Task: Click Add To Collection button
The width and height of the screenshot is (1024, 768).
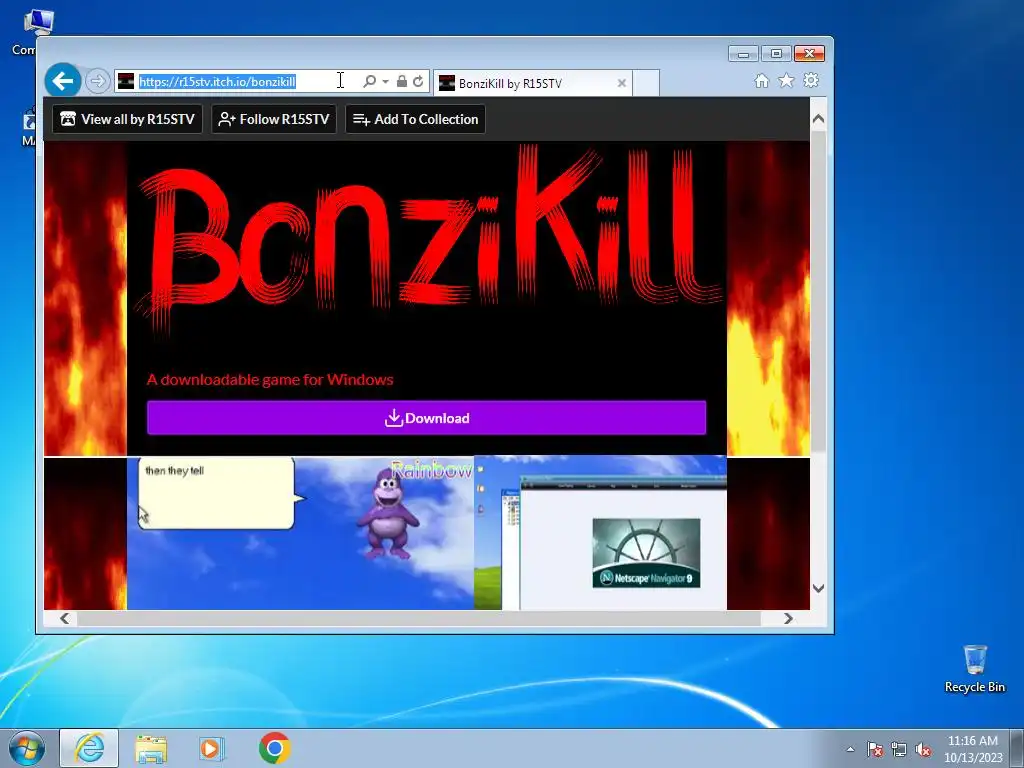Action: coord(415,119)
